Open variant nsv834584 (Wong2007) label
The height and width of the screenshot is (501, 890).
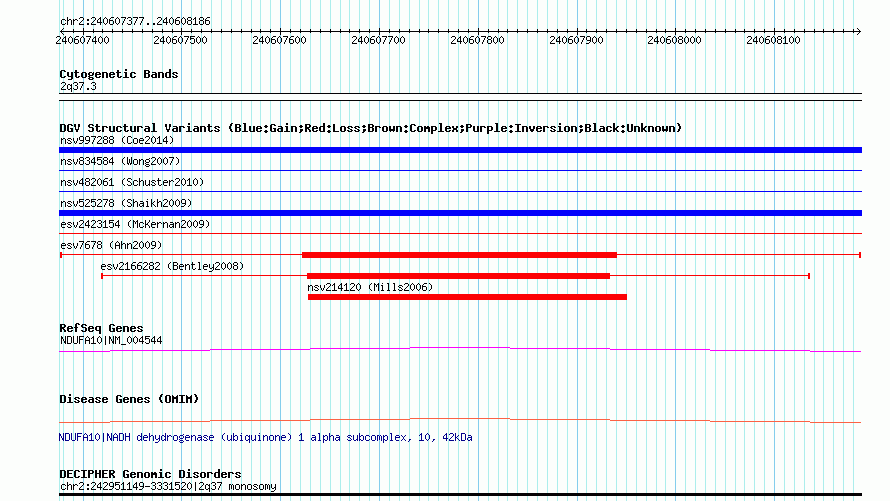120,161
